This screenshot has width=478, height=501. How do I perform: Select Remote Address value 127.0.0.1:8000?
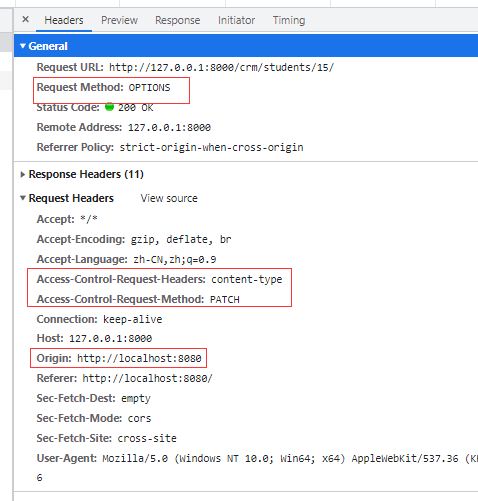click(169, 127)
